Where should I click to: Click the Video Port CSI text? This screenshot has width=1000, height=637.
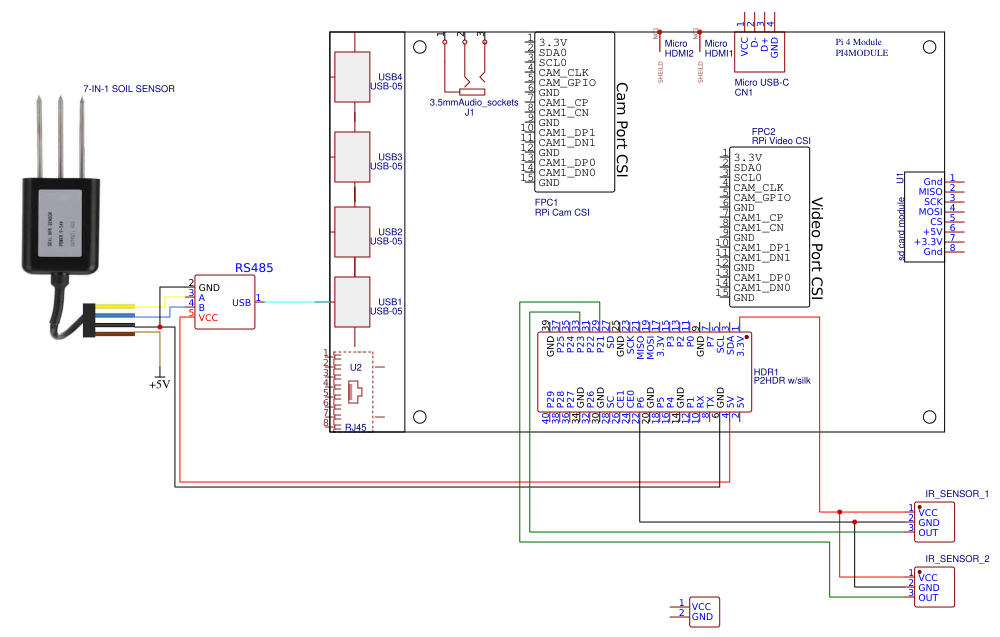click(x=817, y=248)
